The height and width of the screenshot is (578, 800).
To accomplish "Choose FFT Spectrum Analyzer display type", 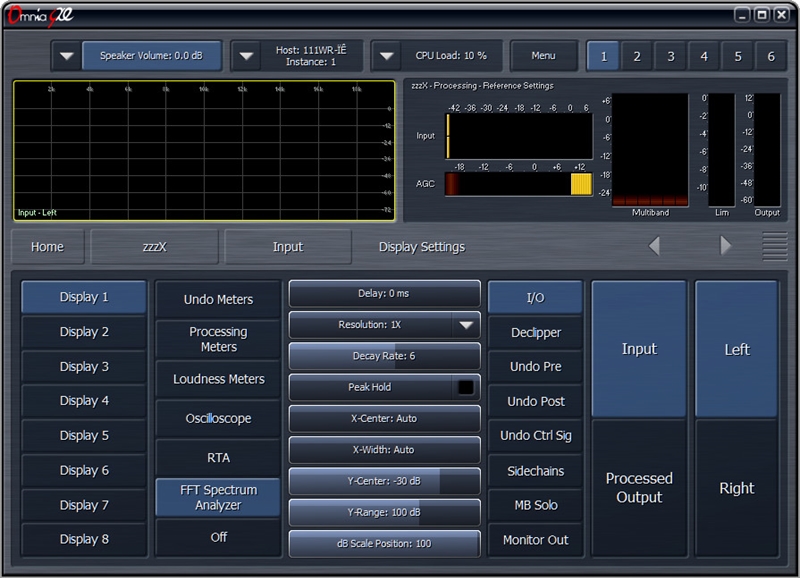I will tap(218, 497).
